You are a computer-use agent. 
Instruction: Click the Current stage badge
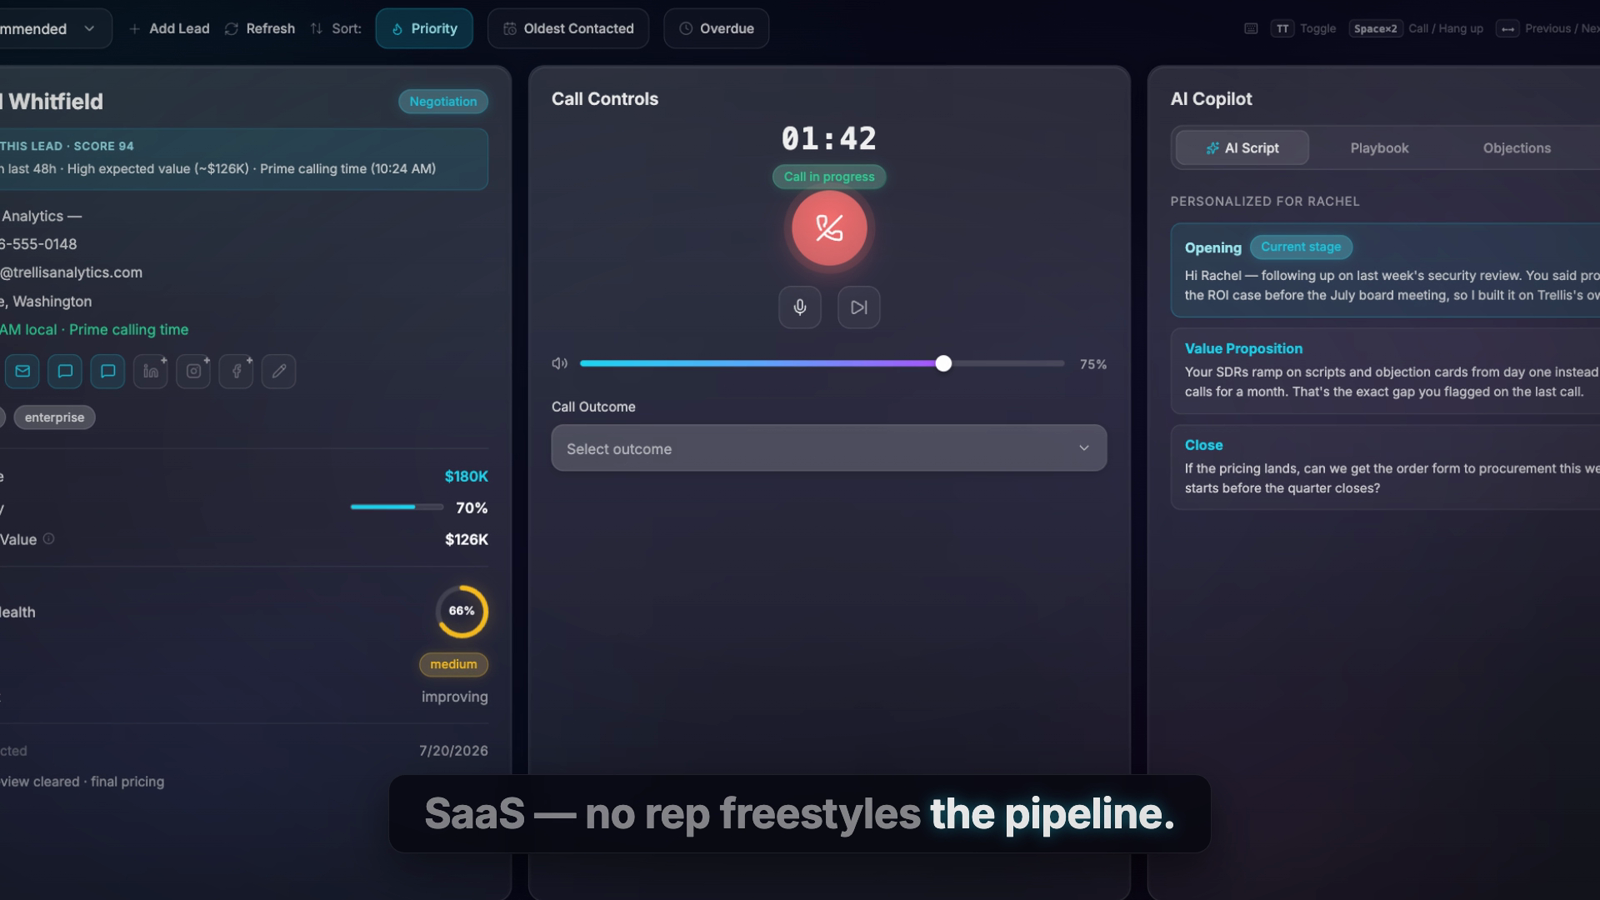[1301, 247]
